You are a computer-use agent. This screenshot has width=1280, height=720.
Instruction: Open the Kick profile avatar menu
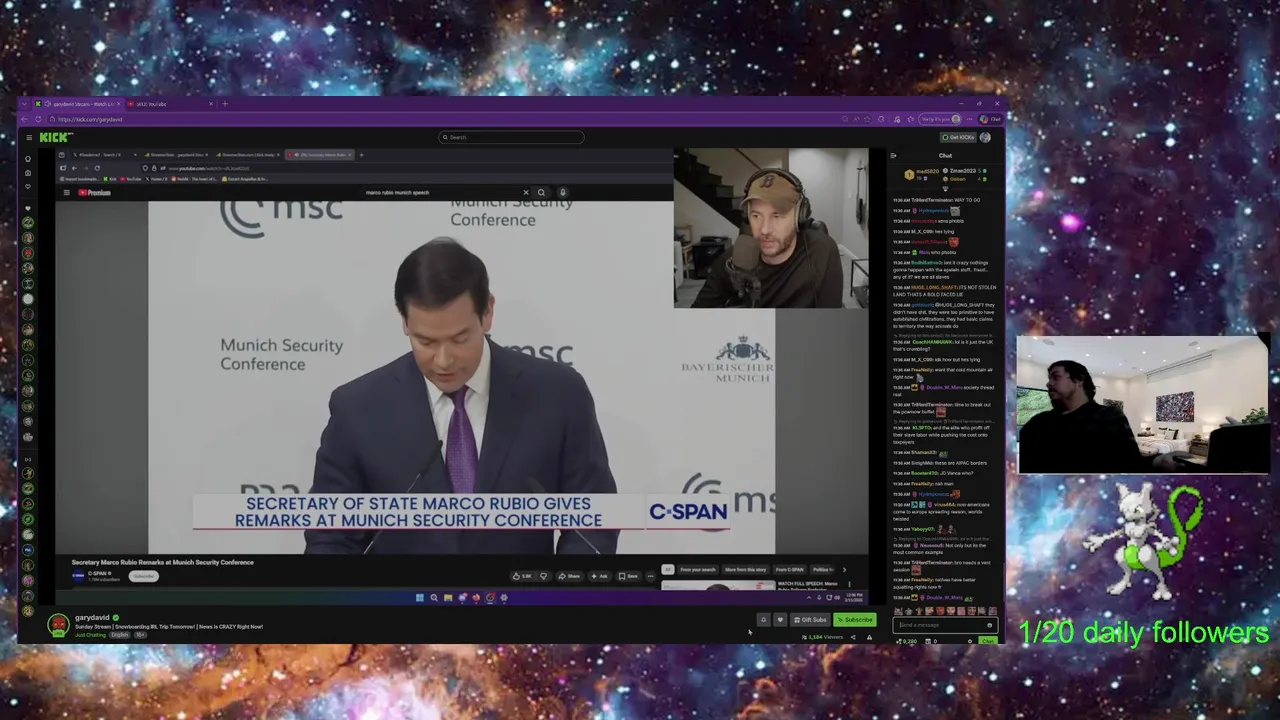point(985,137)
